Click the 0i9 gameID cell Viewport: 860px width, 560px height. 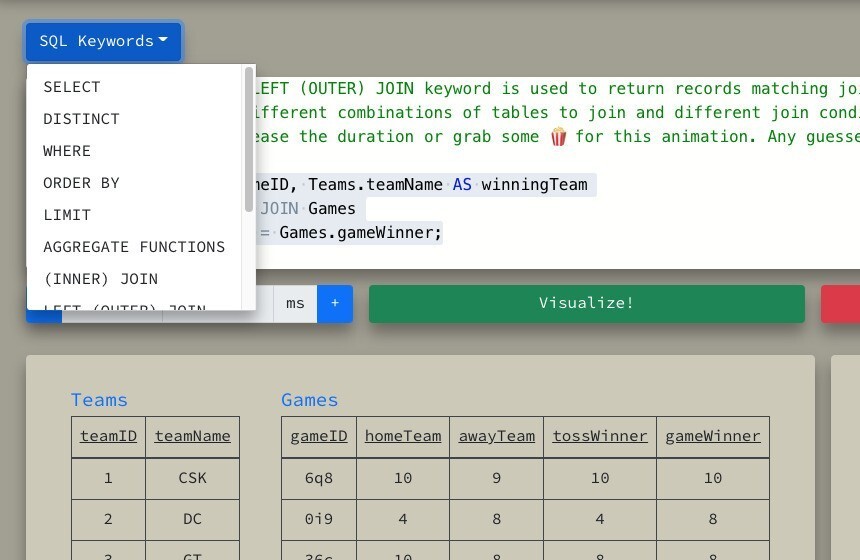[x=319, y=519]
